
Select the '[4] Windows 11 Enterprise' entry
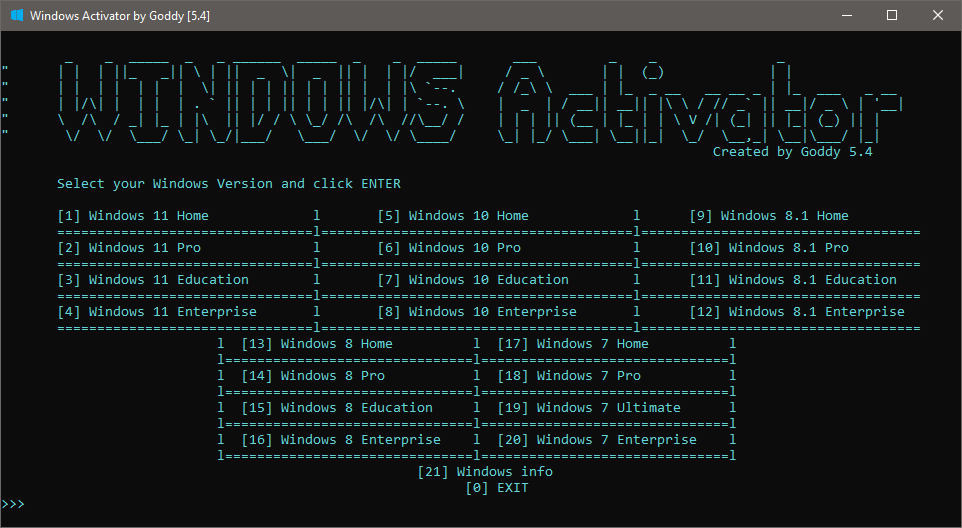point(157,312)
